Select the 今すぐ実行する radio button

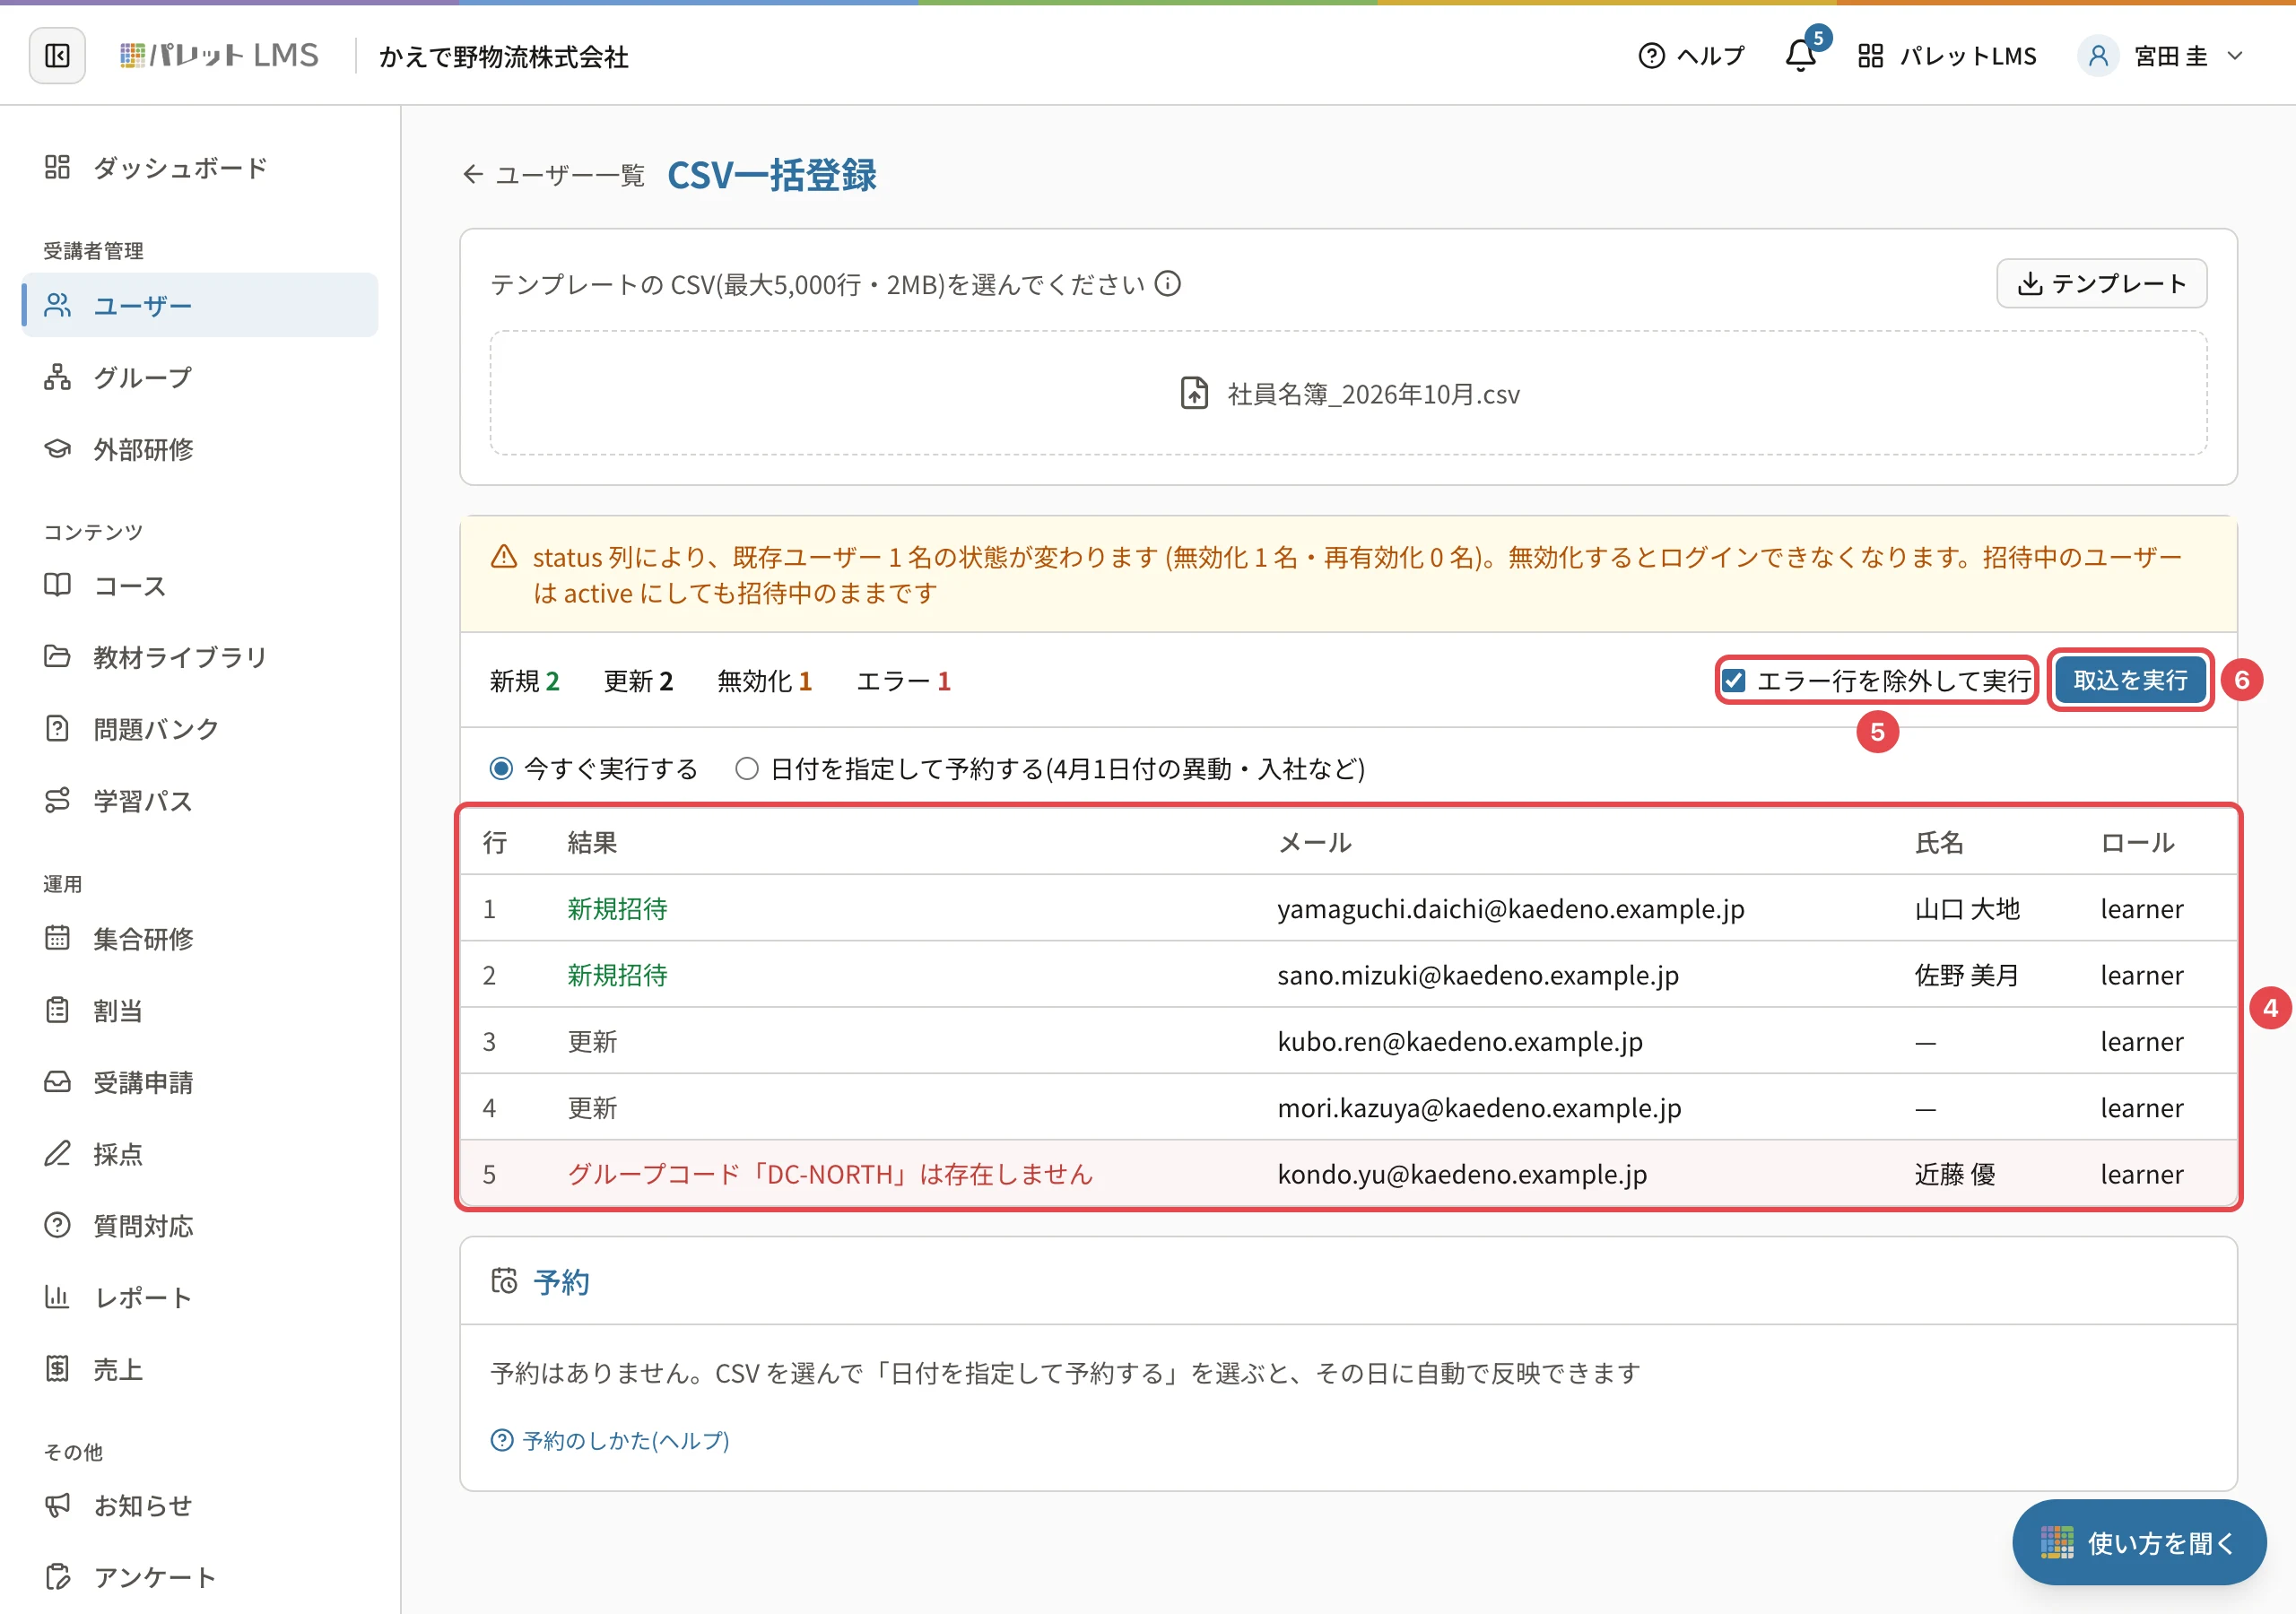501,768
